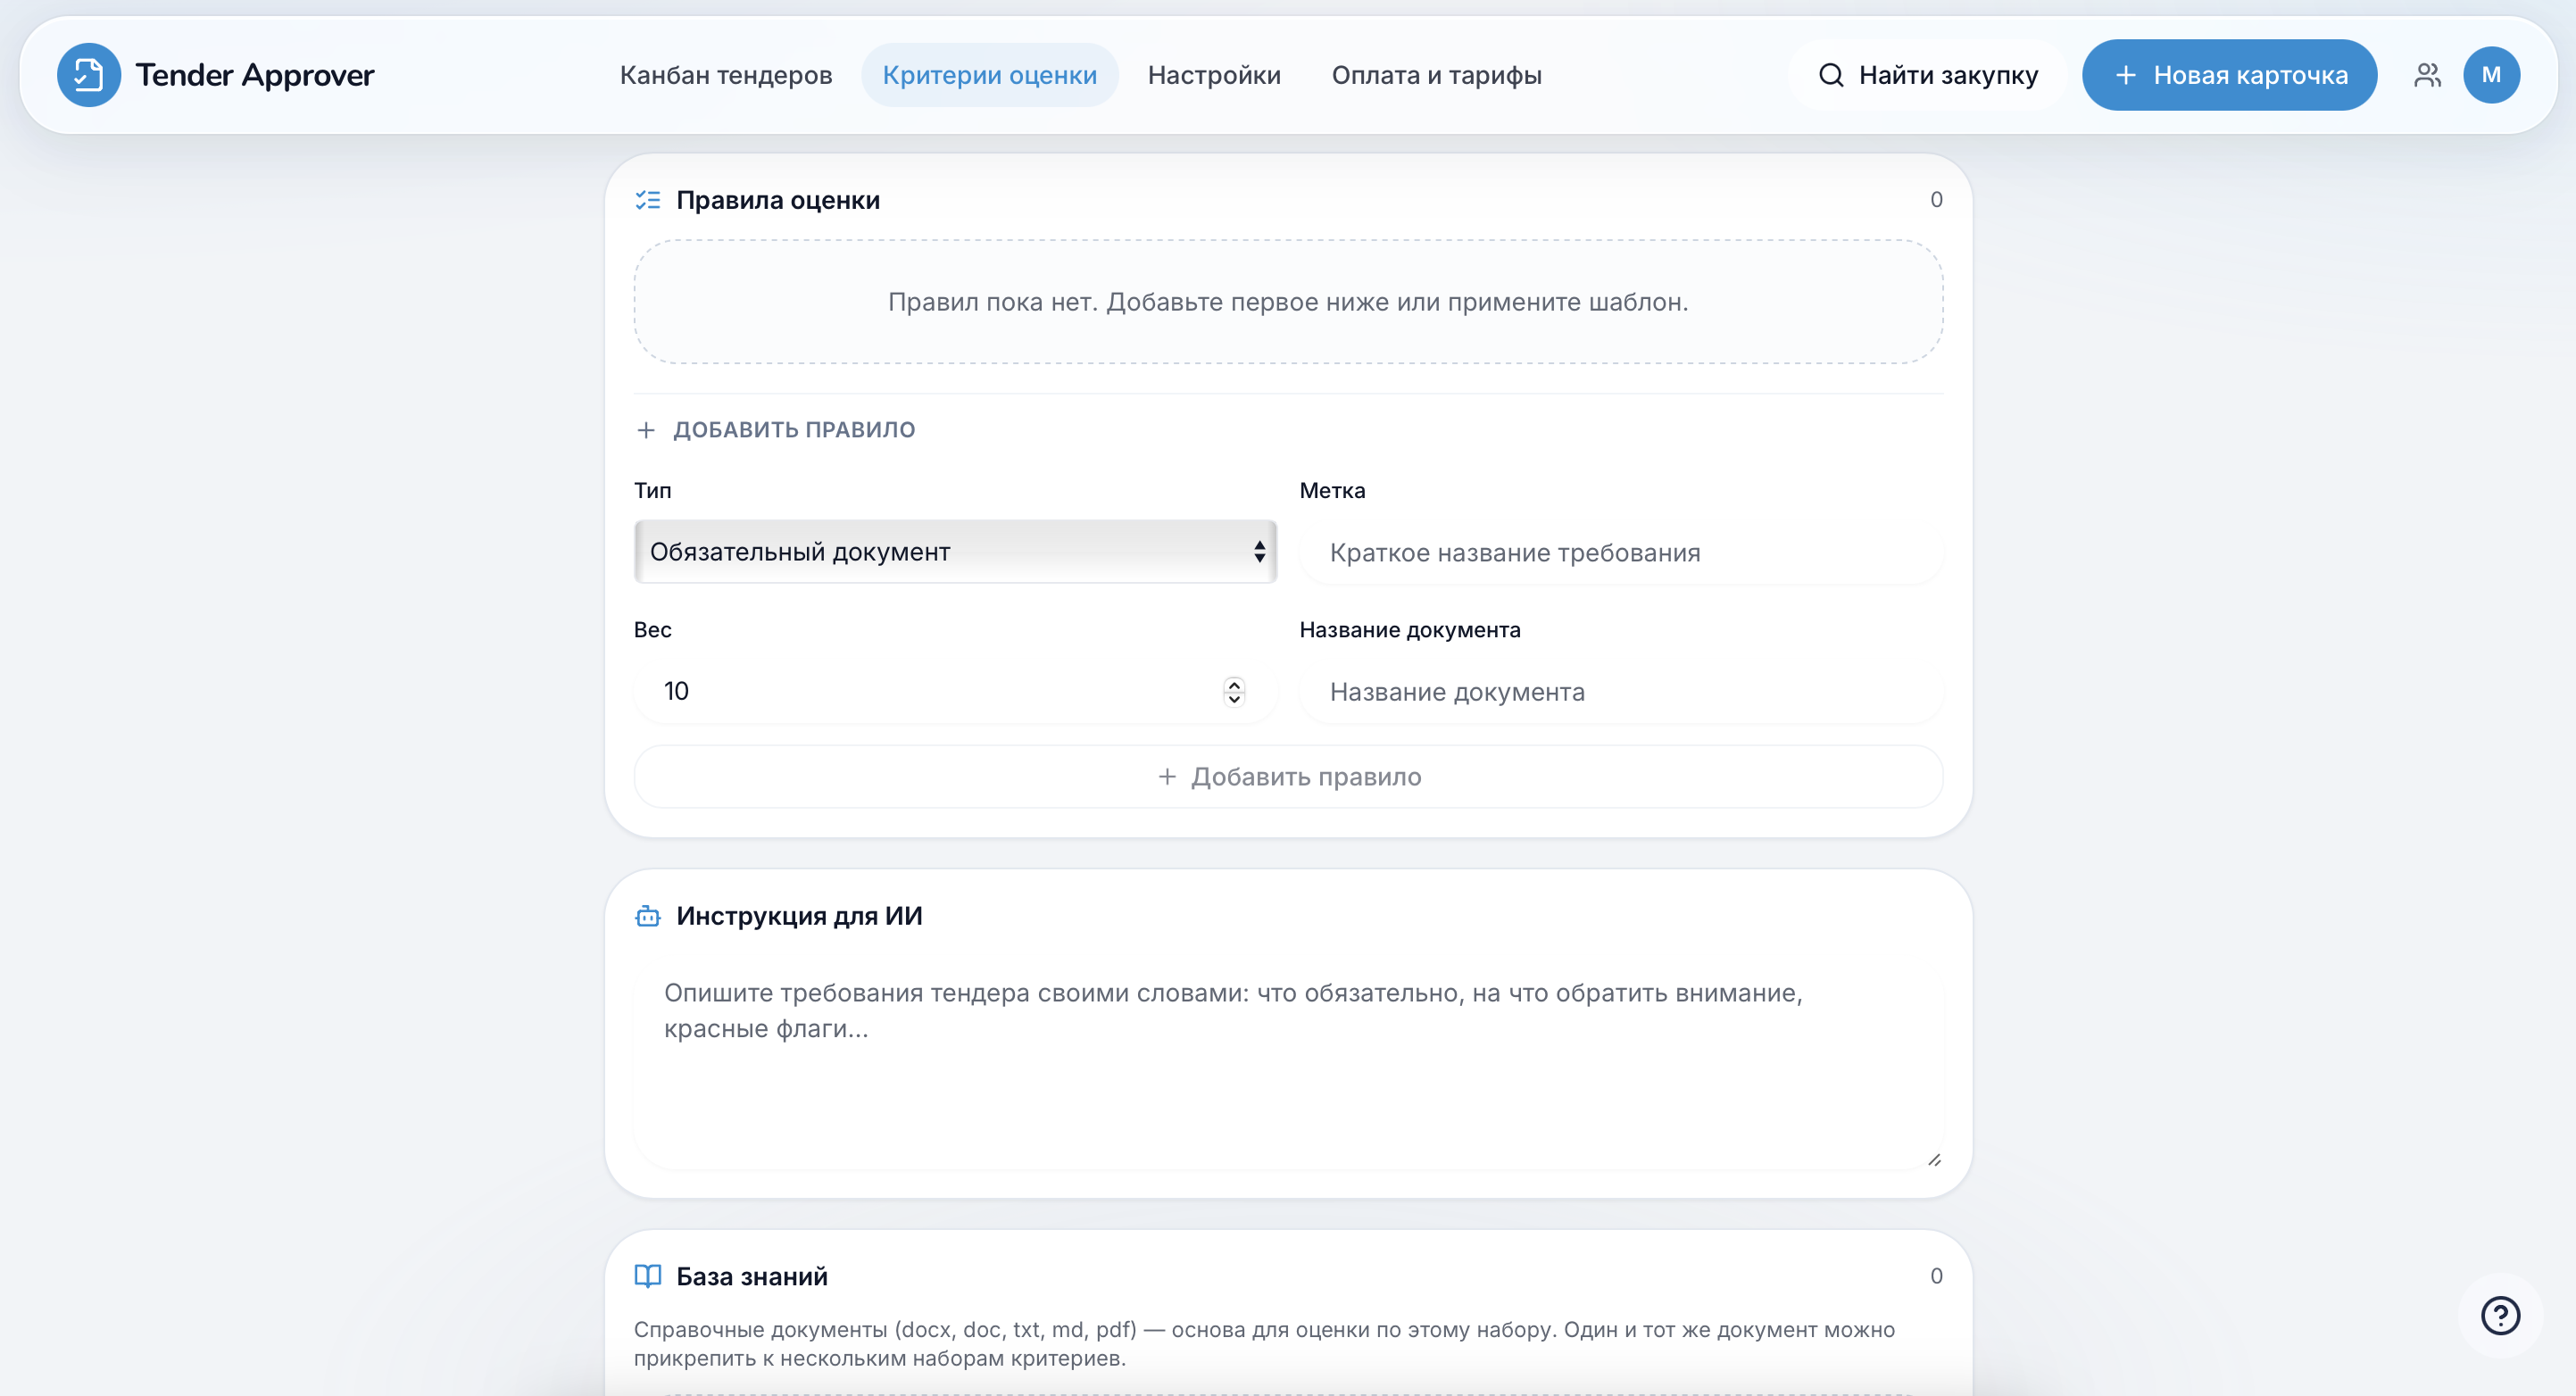2576x1396 pixels.
Task: Focus the Название документа input field
Action: click(1621, 691)
